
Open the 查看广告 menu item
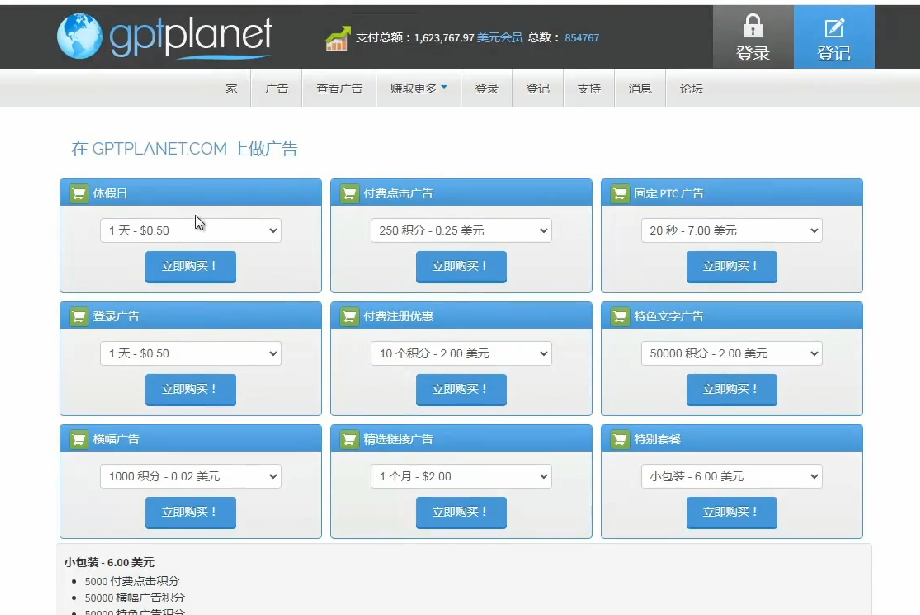pos(339,88)
